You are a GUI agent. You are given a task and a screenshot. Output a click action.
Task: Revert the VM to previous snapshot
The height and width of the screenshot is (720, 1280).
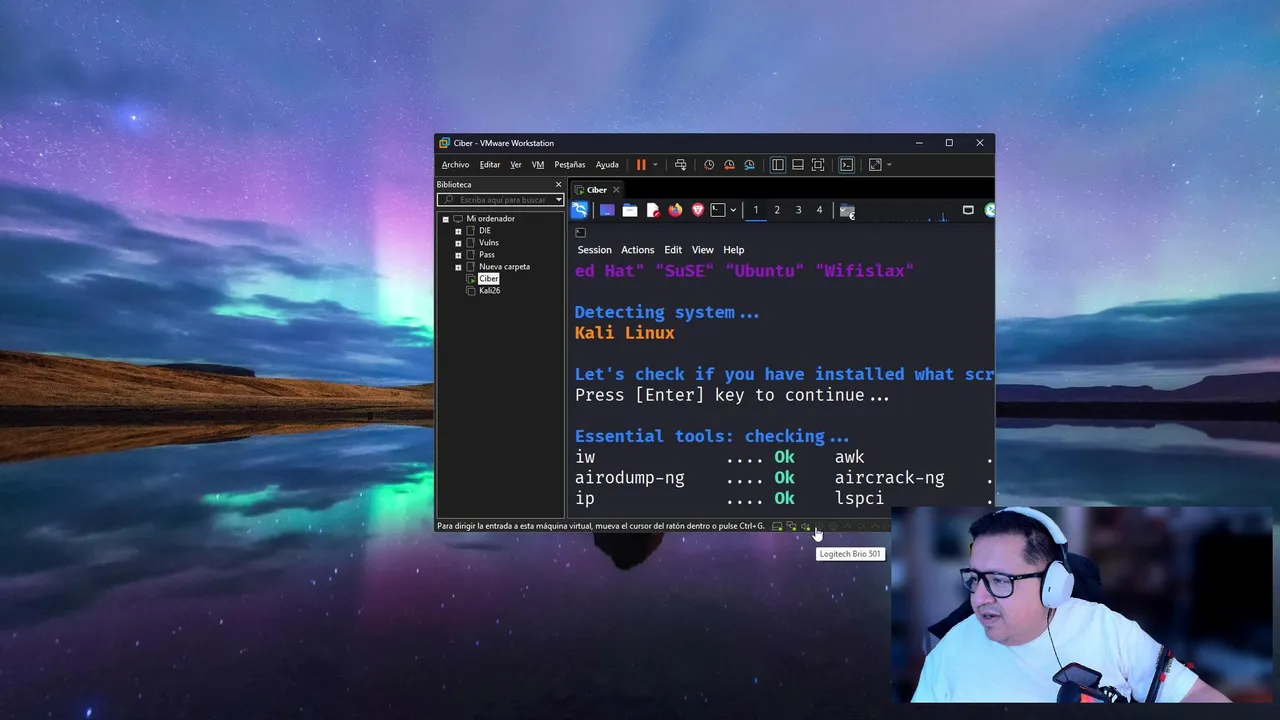tap(729, 165)
